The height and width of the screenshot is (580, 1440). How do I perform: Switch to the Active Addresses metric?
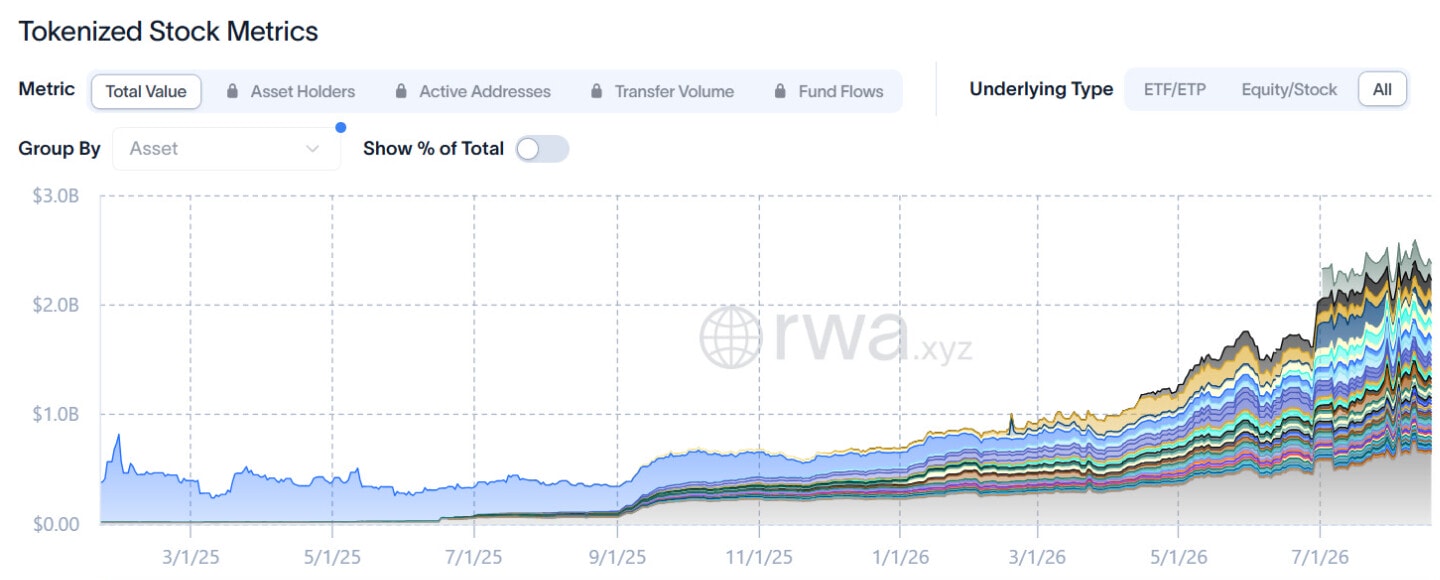pos(472,91)
